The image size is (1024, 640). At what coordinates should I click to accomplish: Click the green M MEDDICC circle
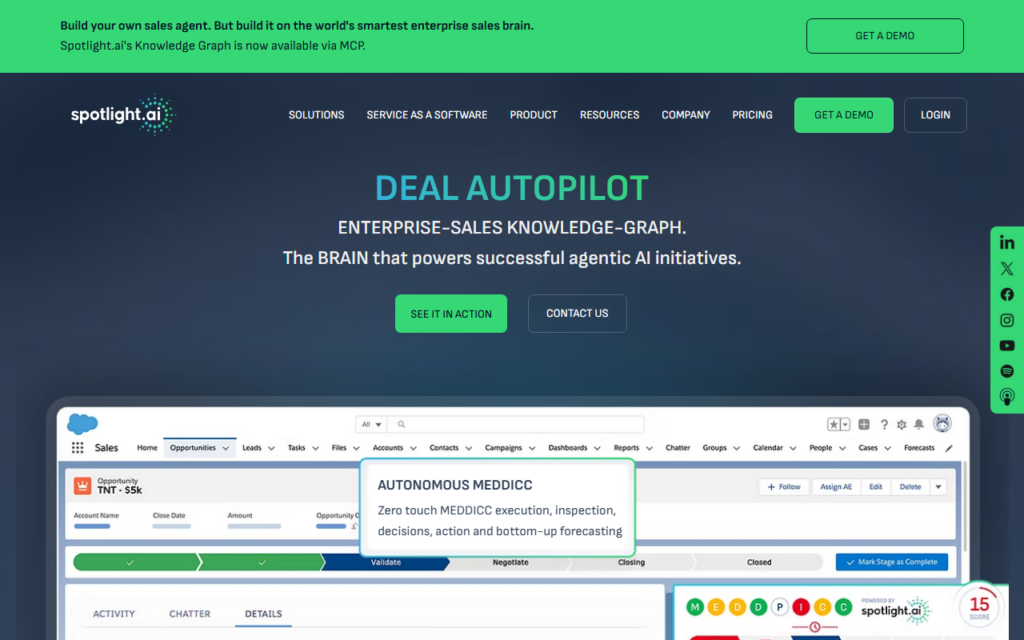tap(695, 607)
